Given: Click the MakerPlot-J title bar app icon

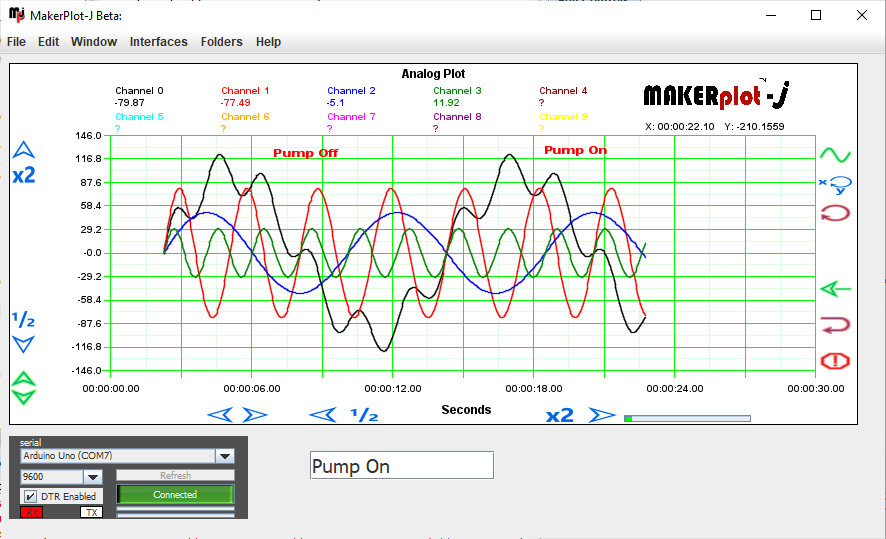Looking at the screenshot, I should pos(16,15).
